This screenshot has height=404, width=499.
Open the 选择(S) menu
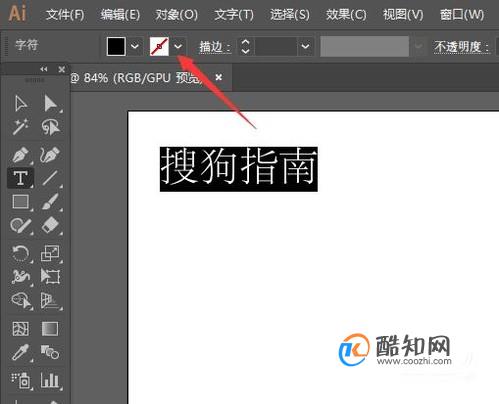(290, 15)
